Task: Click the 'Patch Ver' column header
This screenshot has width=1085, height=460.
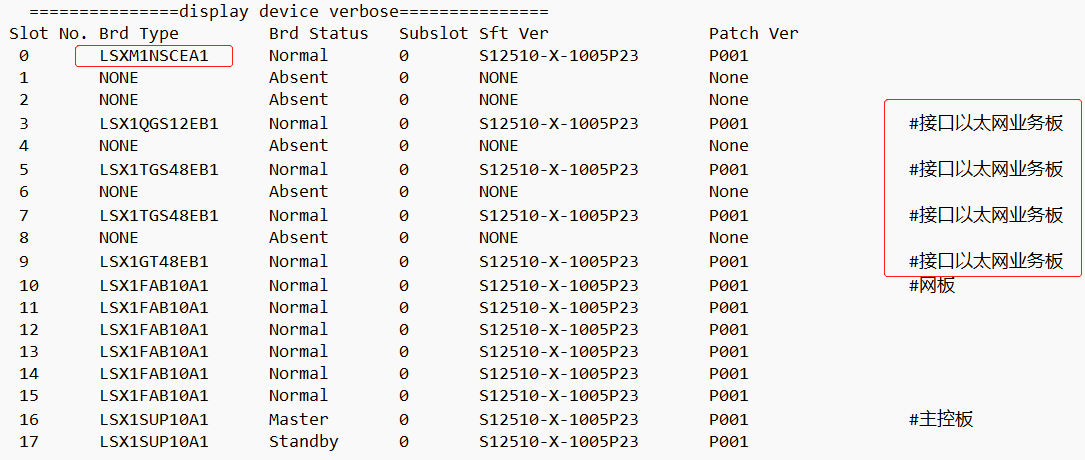Action: (753, 33)
